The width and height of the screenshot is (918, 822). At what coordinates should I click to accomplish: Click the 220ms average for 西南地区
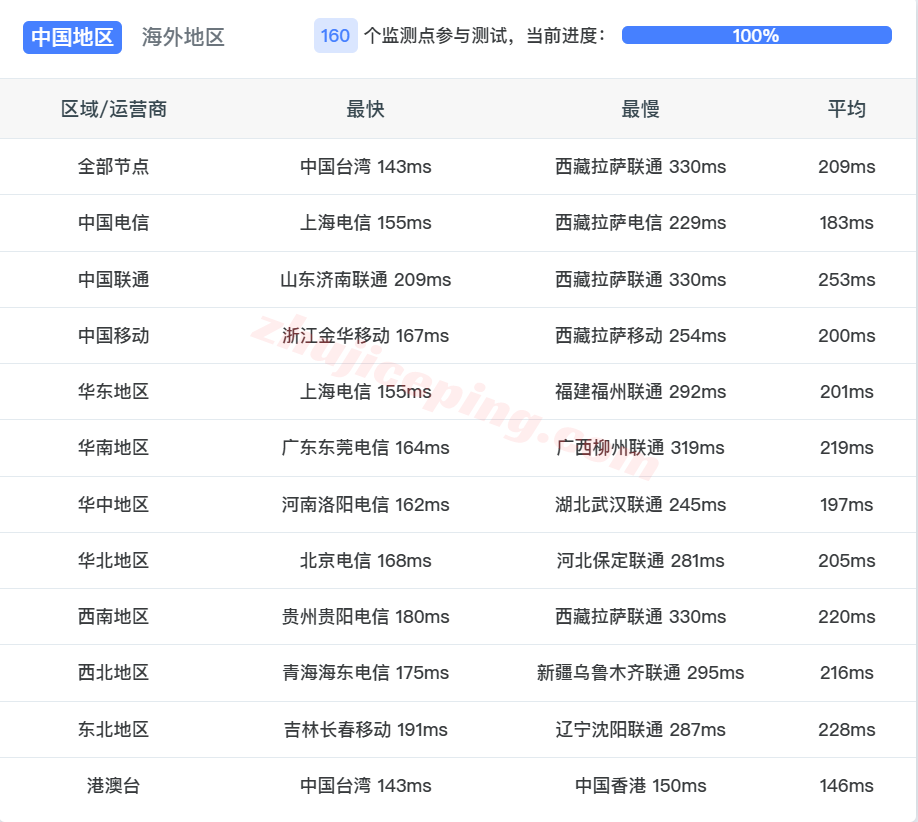click(x=847, y=616)
